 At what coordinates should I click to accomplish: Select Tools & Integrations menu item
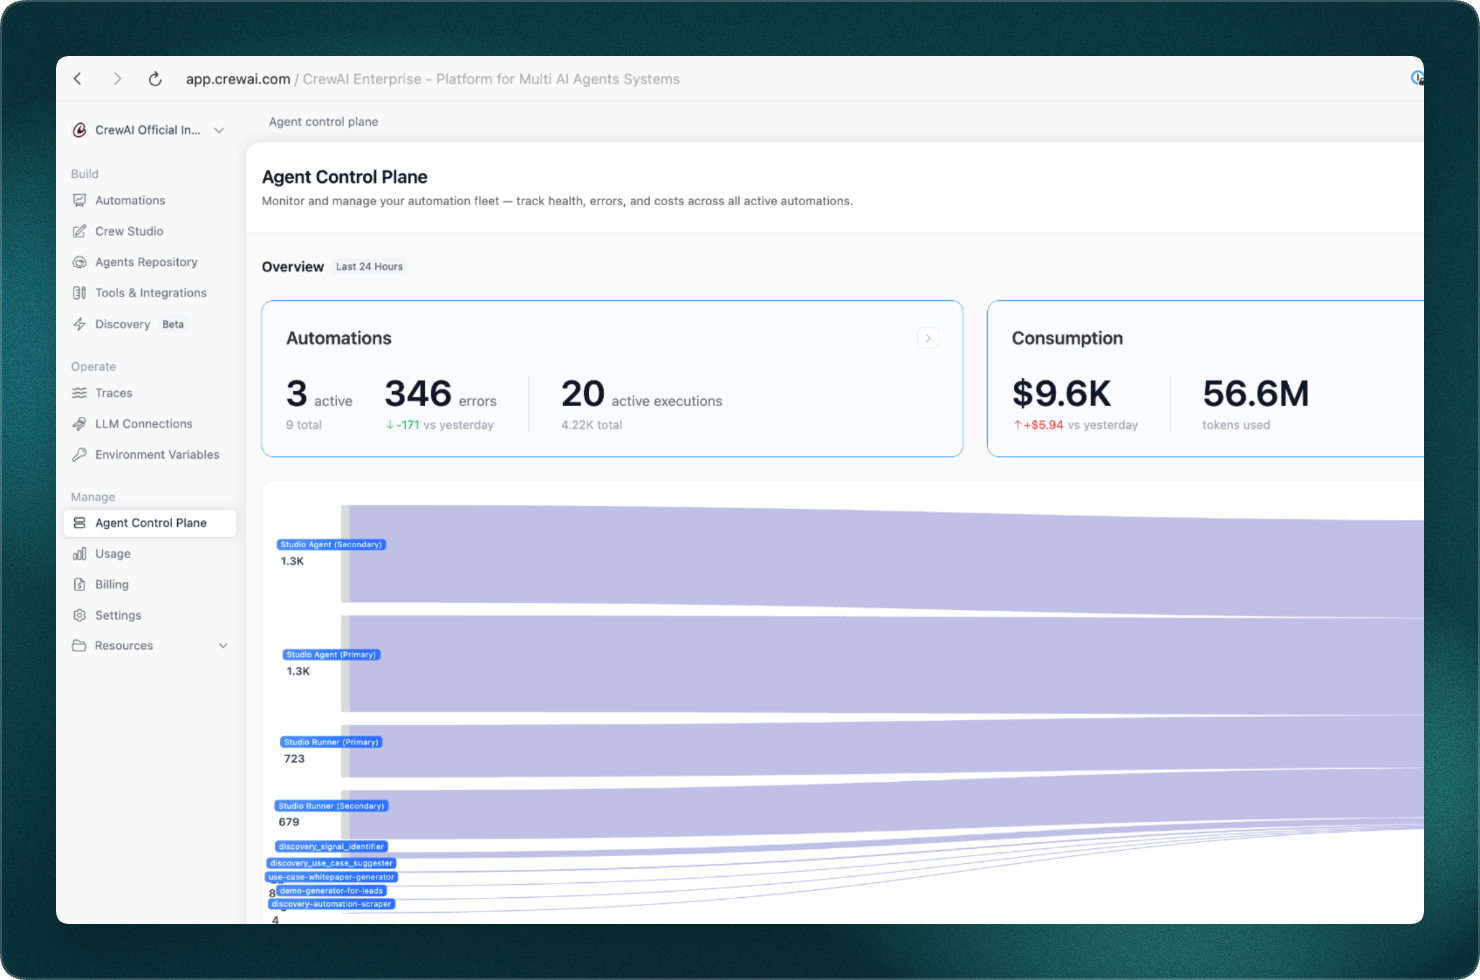[x=150, y=293]
